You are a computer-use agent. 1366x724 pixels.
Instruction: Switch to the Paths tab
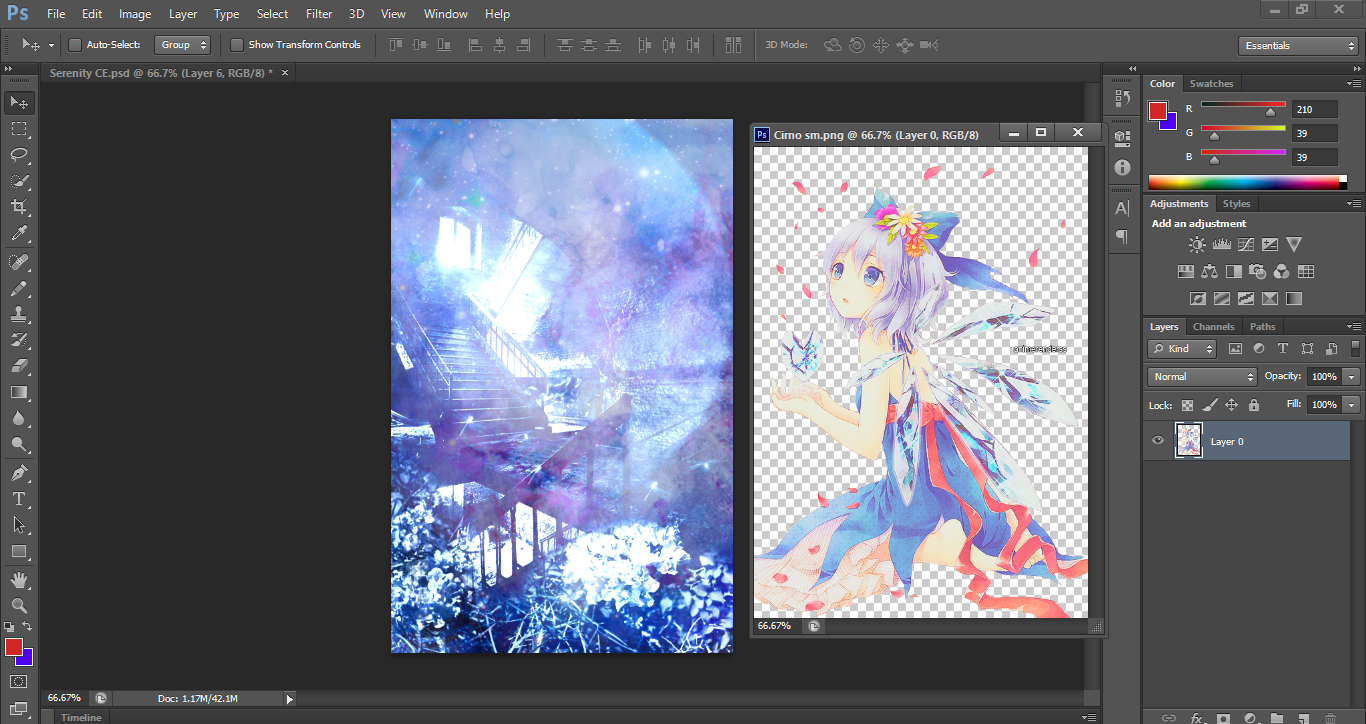pos(1262,327)
